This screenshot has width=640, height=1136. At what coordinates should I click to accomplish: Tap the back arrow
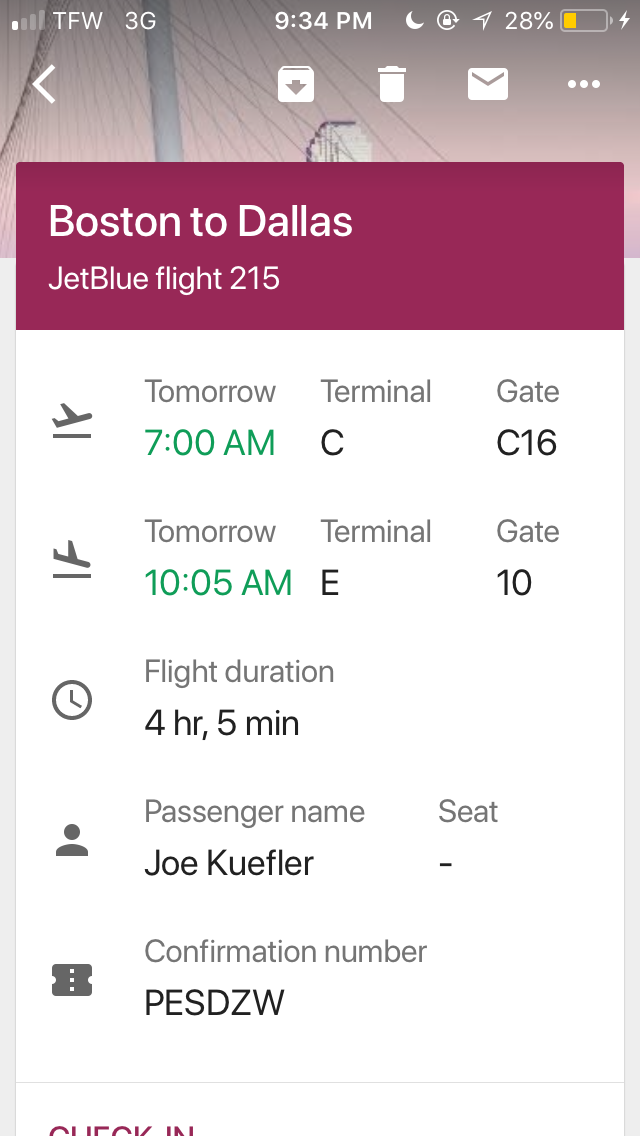click(x=44, y=84)
